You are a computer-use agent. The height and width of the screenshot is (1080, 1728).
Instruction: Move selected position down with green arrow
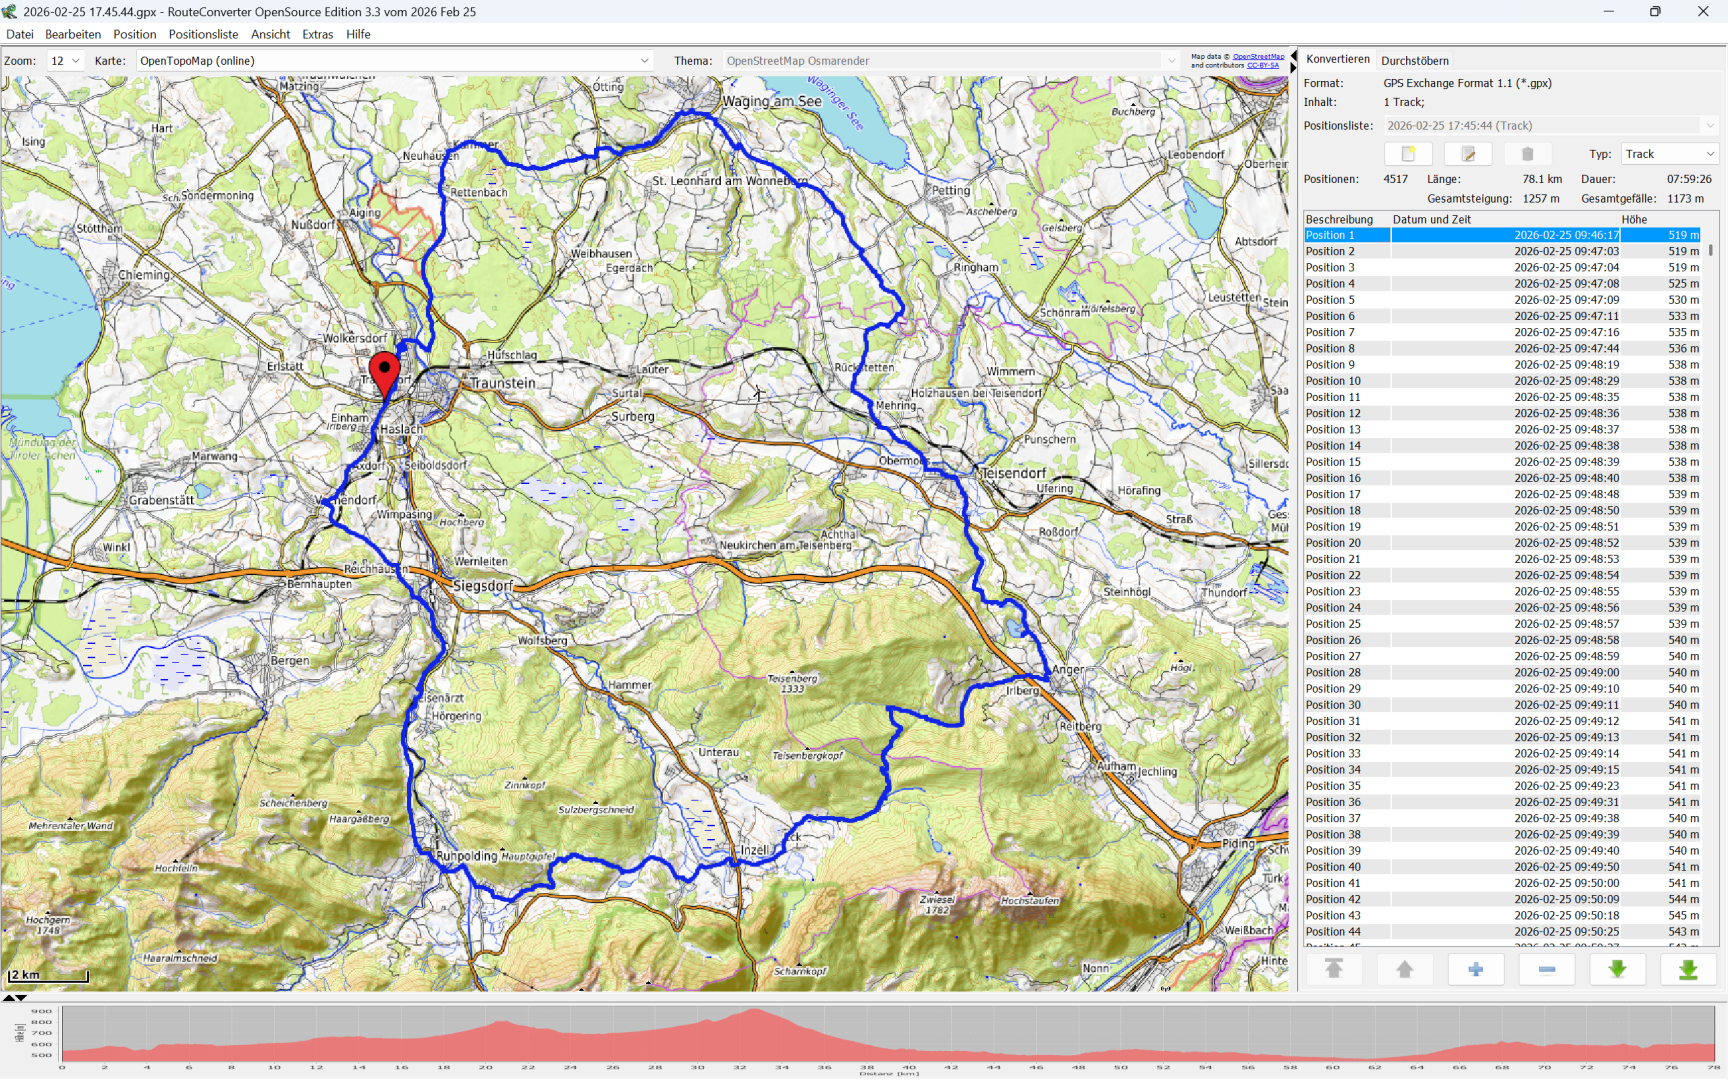1617,969
